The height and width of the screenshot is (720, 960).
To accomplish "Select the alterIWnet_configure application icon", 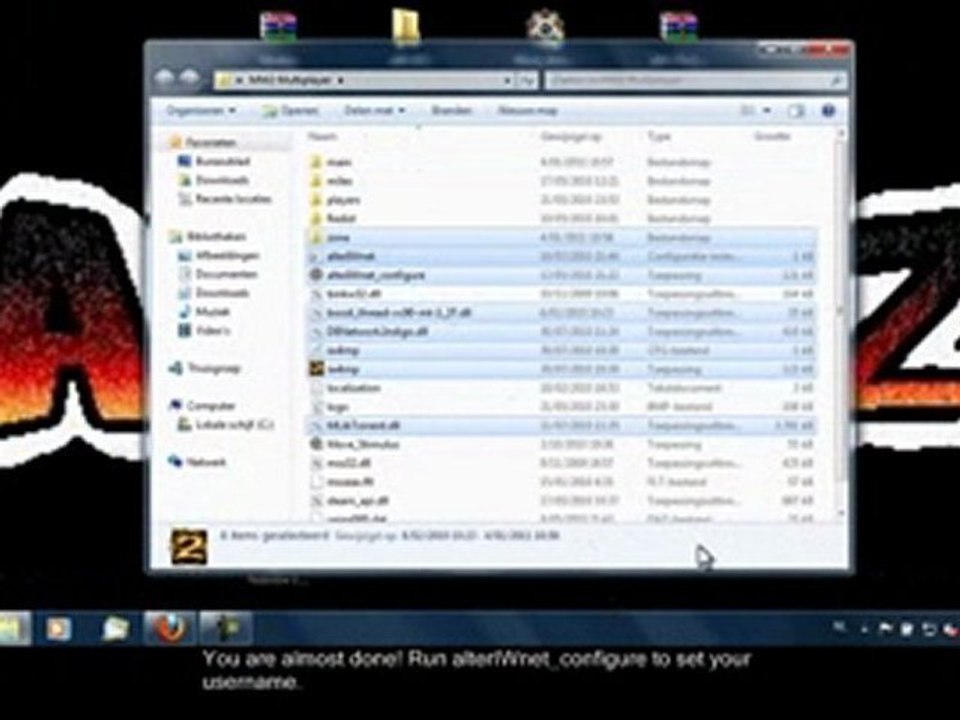I will [316, 275].
